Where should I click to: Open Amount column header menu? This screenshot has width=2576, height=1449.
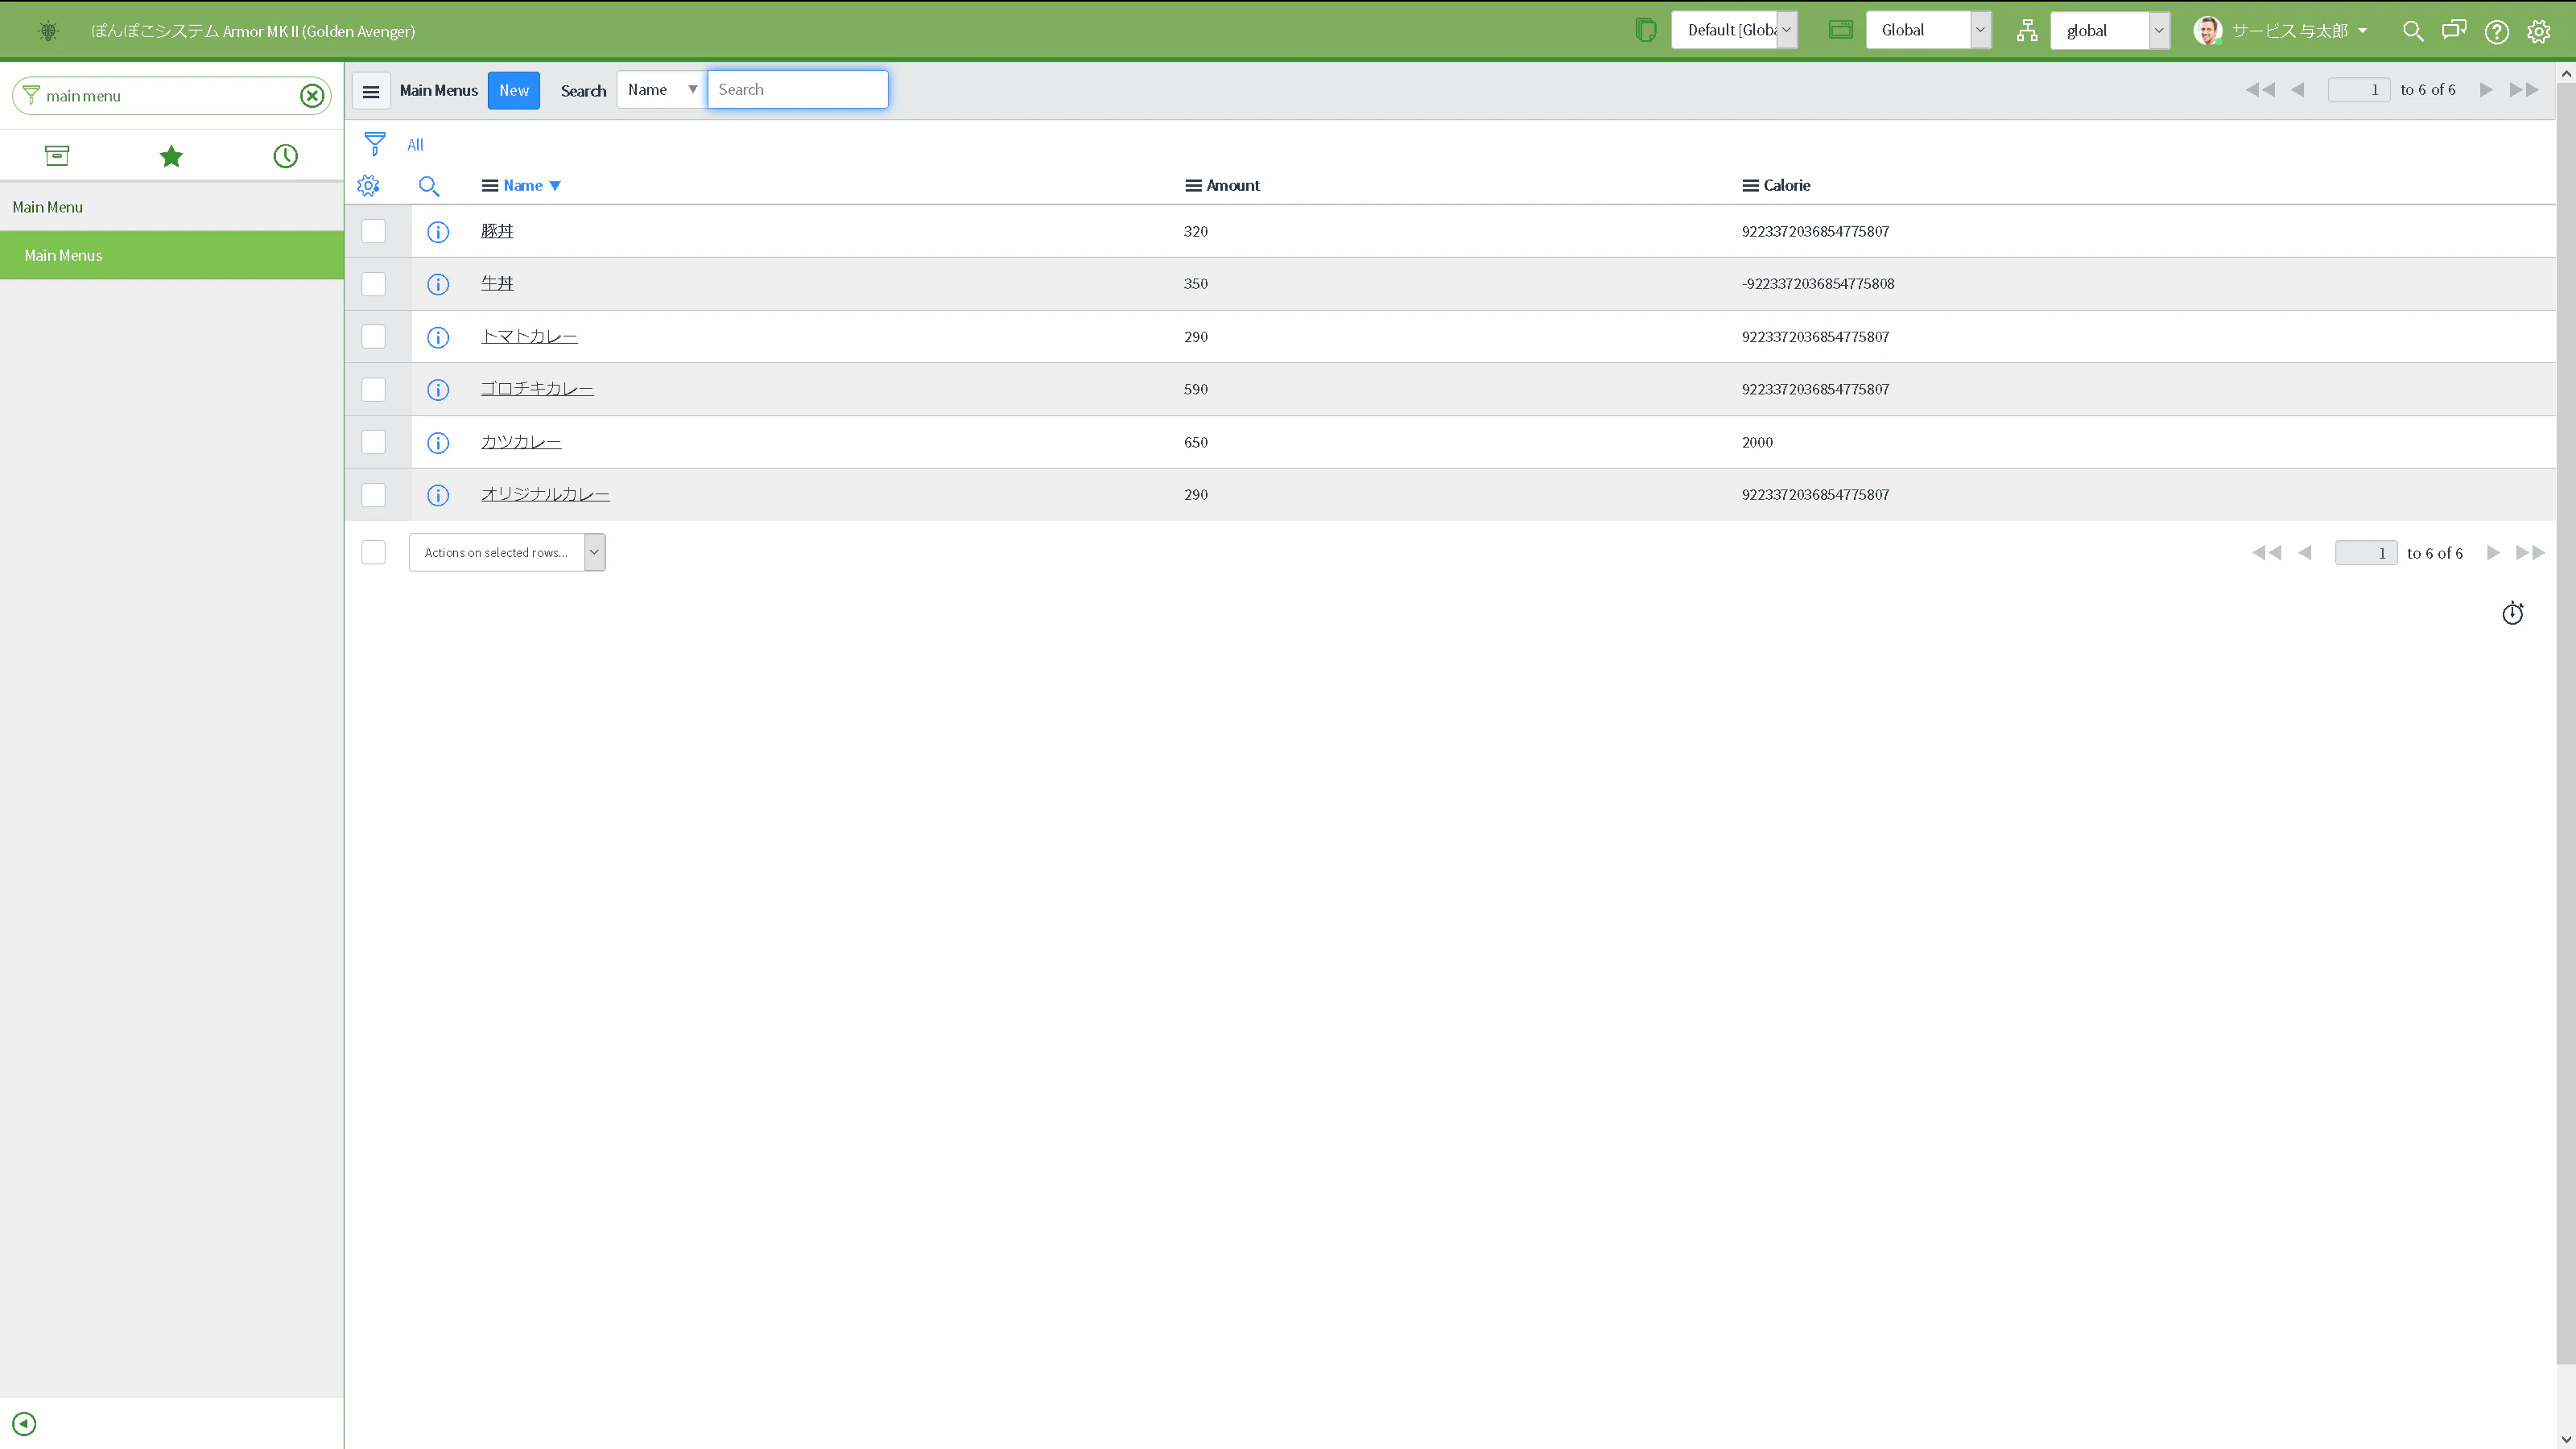pyautogui.click(x=1193, y=186)
